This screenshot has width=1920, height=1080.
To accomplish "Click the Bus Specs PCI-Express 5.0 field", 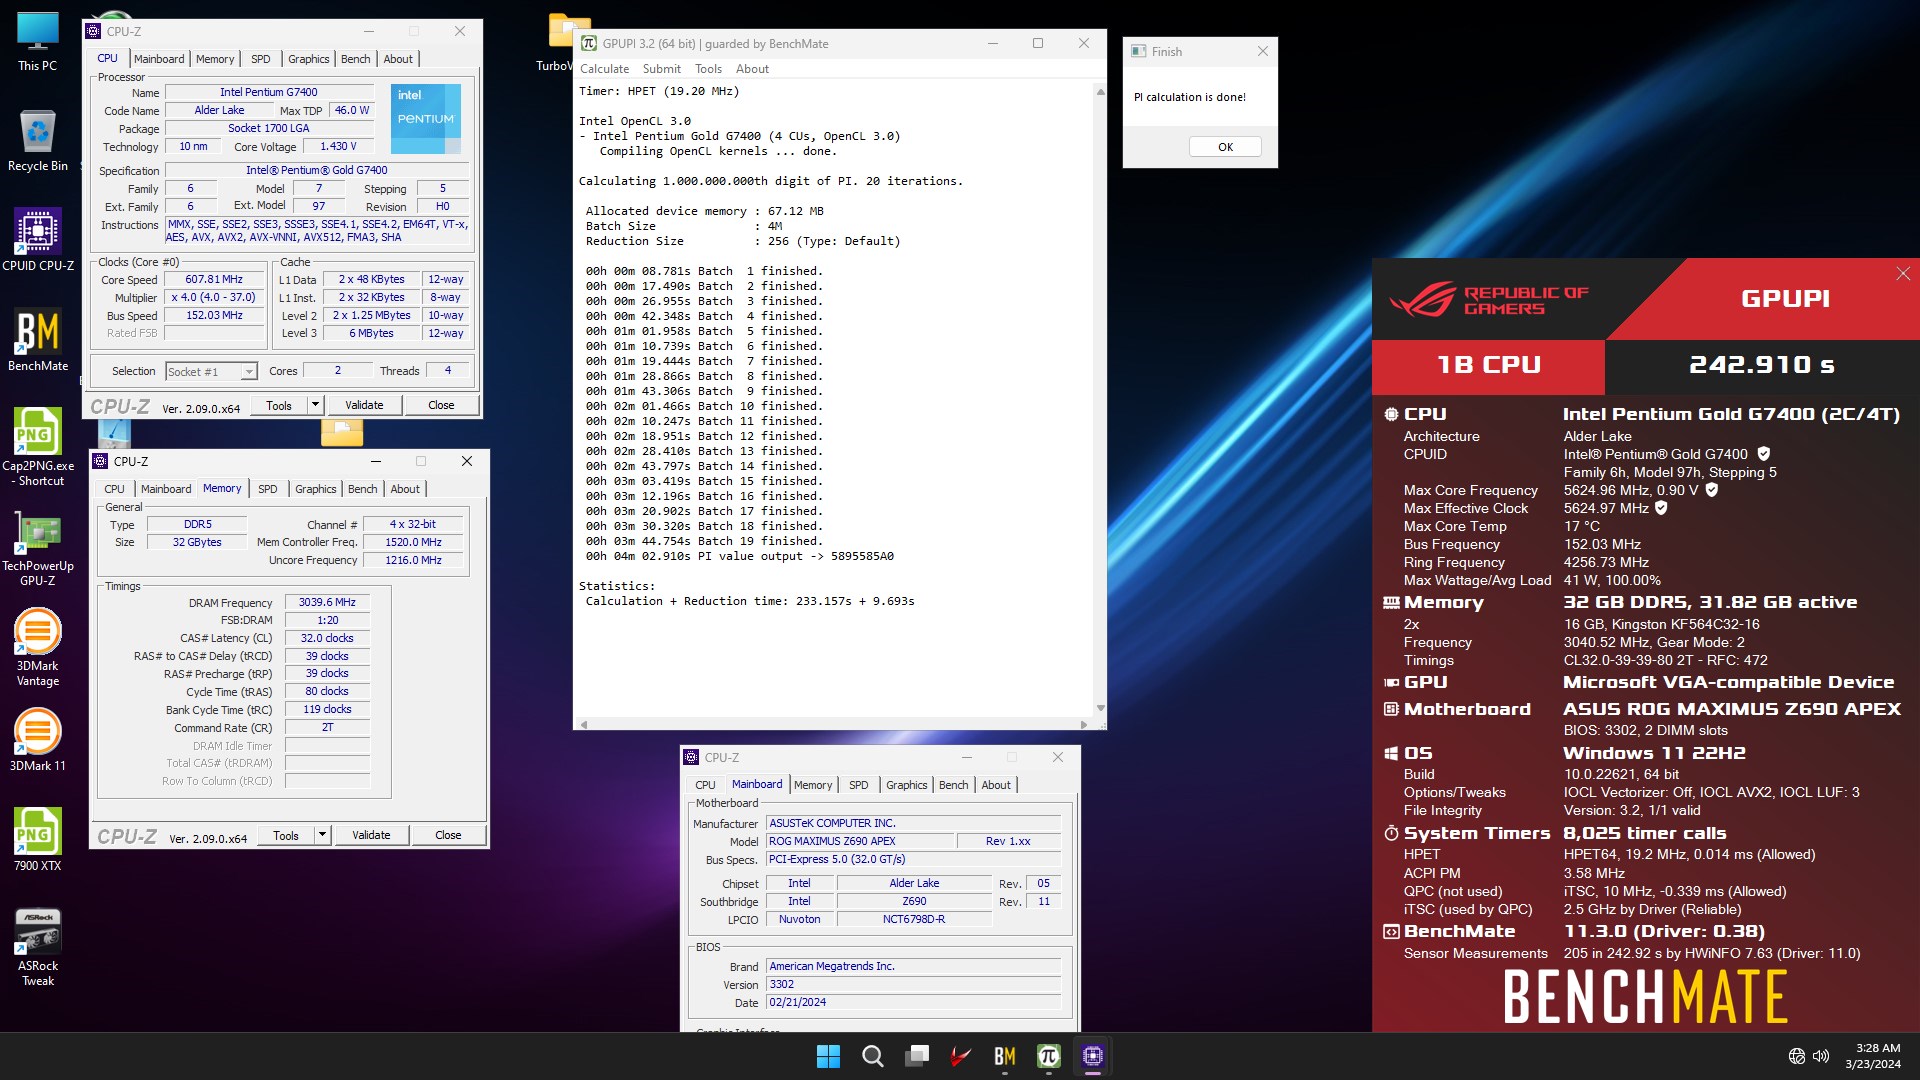I will pyautogui.click(x=913, y=860).
